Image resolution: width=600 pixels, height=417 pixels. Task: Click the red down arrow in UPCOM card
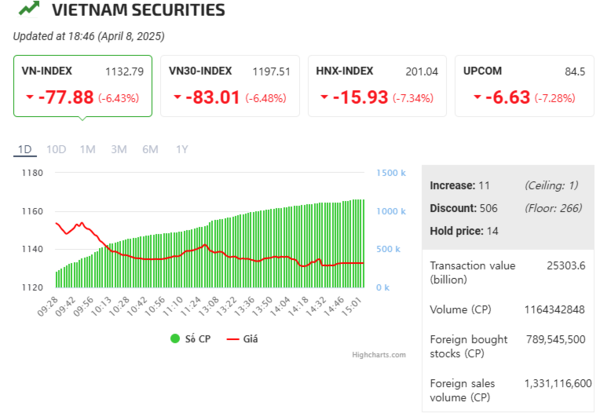pyautogui.click(x=470, y=98)
